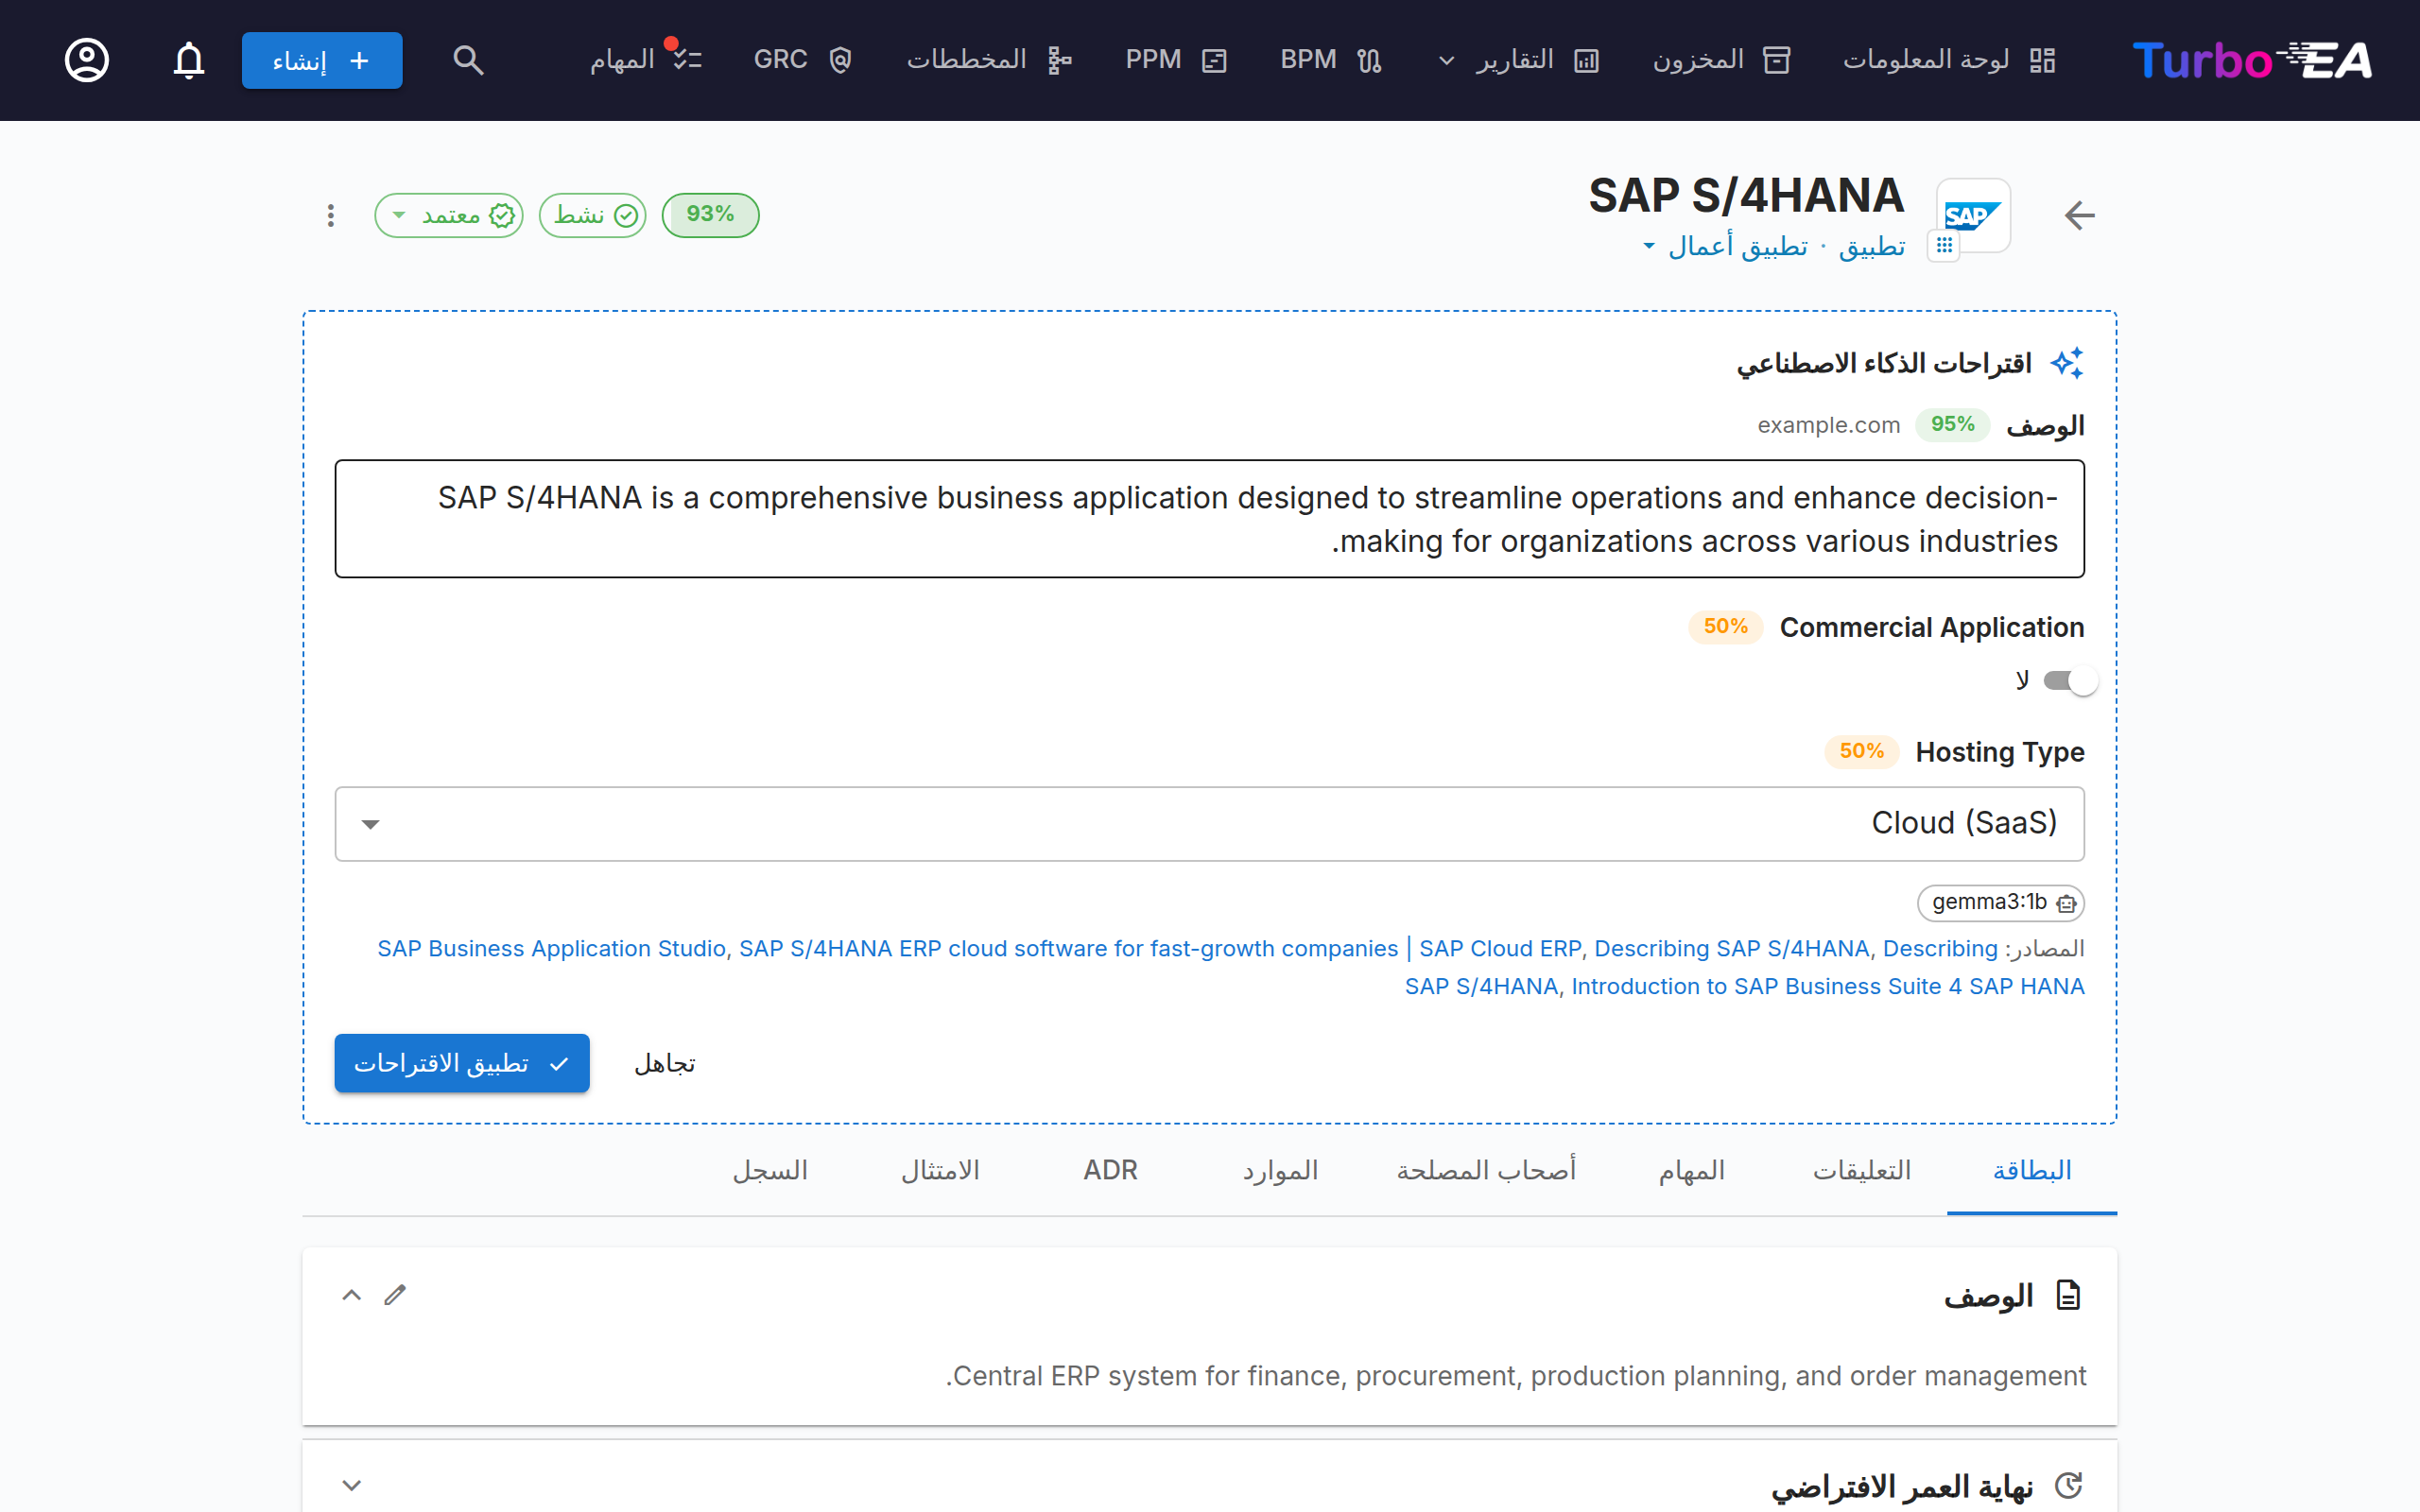This screenshot has width=2420, height=1512.
Task: Click تطبيق الاقتراحات apply suggestions button
Action: click(x=462, y=1063)
